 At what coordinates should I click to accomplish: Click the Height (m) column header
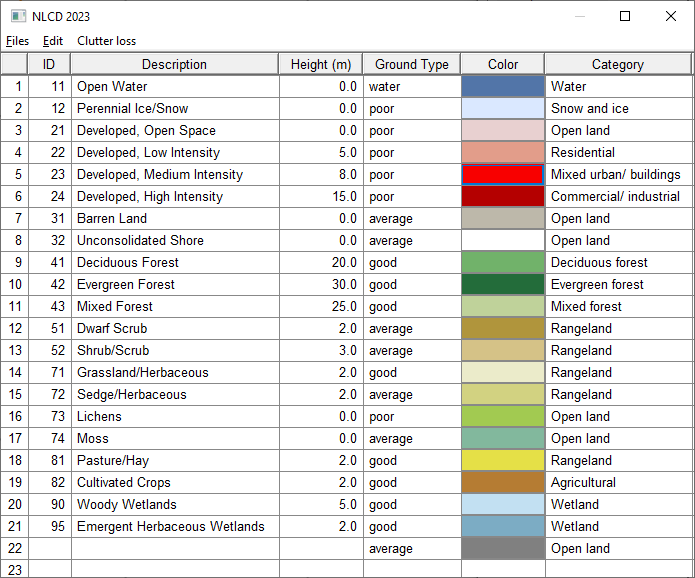point(320,64)
